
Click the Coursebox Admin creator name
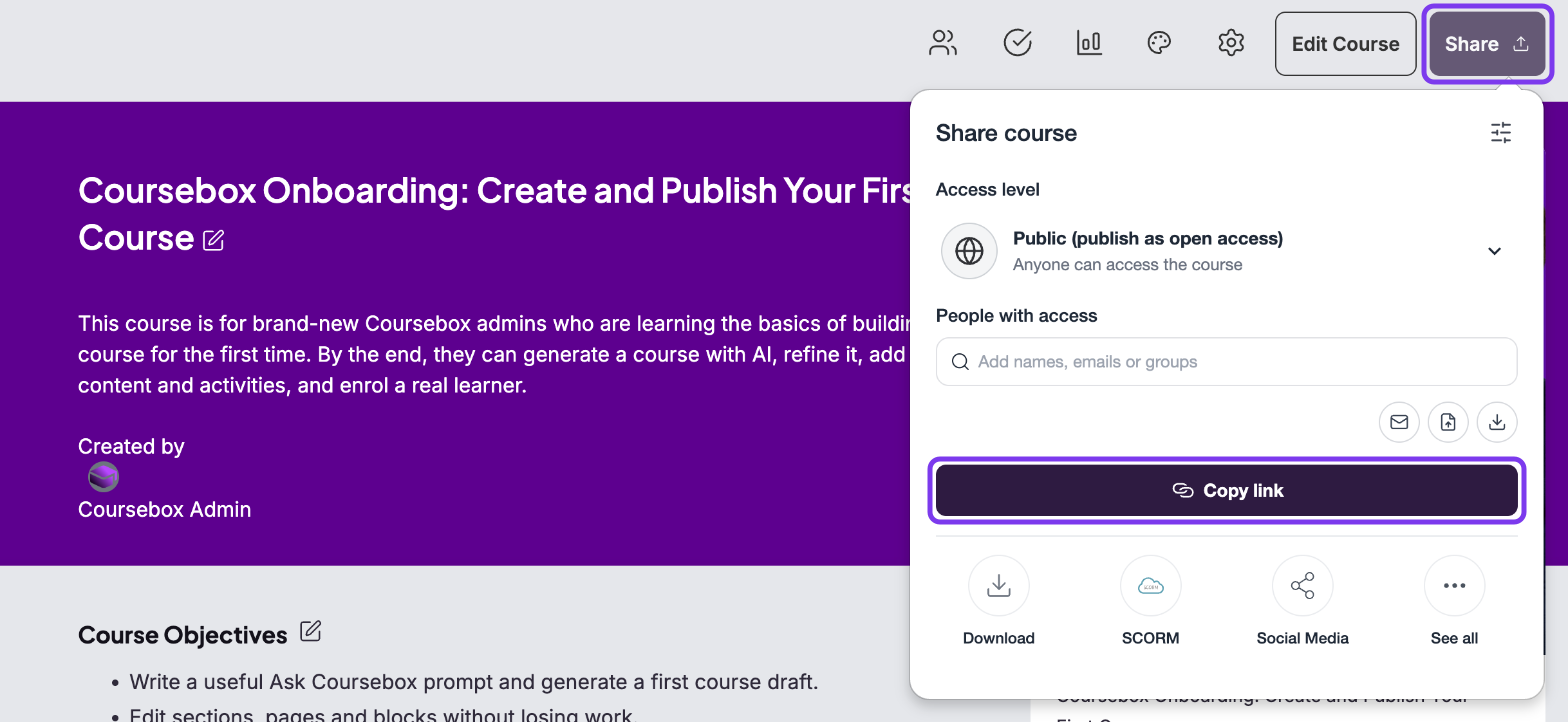tap(164, 509)
